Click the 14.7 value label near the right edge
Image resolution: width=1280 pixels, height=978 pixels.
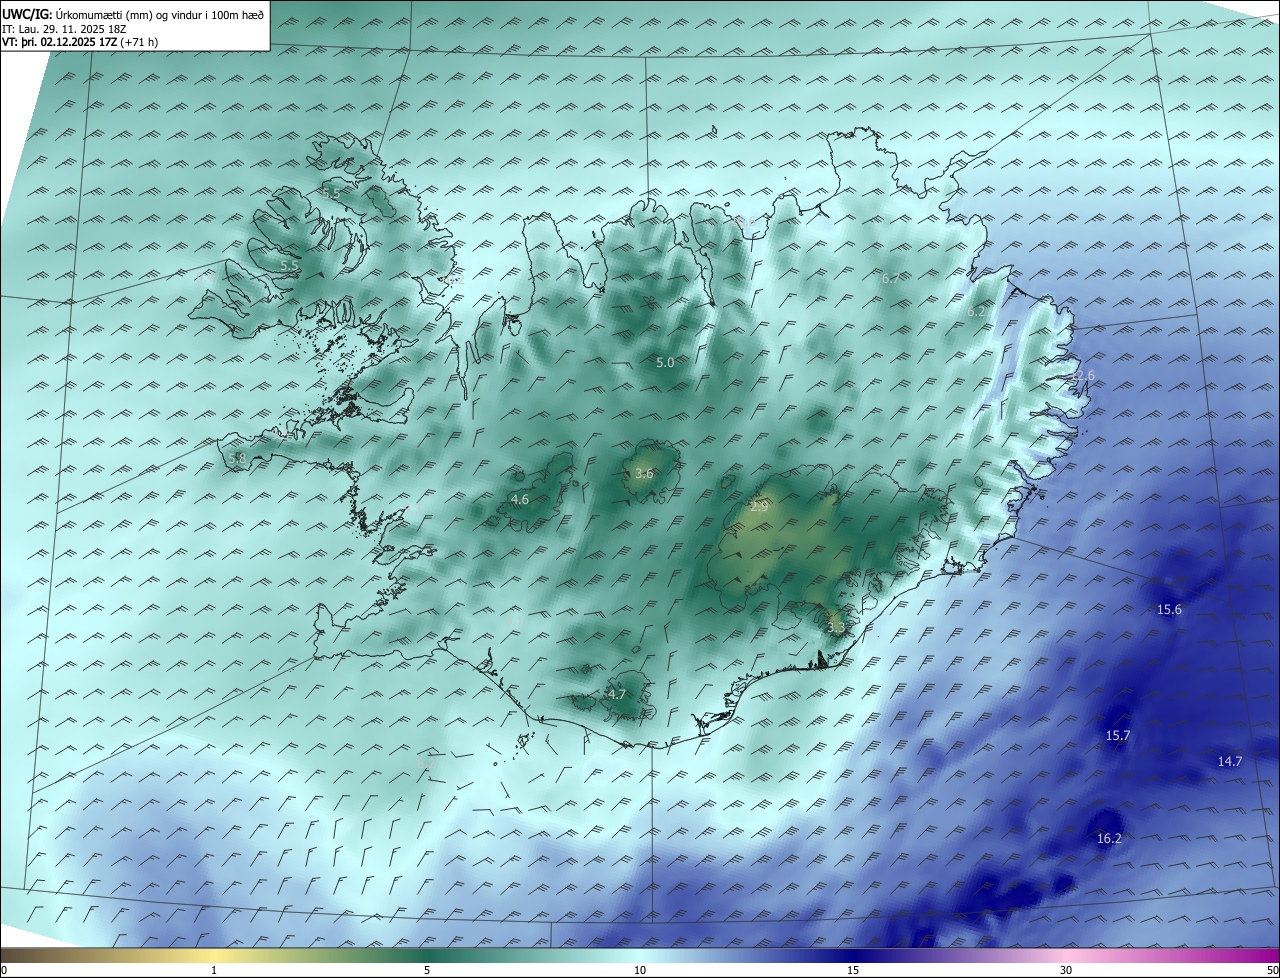[x=1229, y=761]
